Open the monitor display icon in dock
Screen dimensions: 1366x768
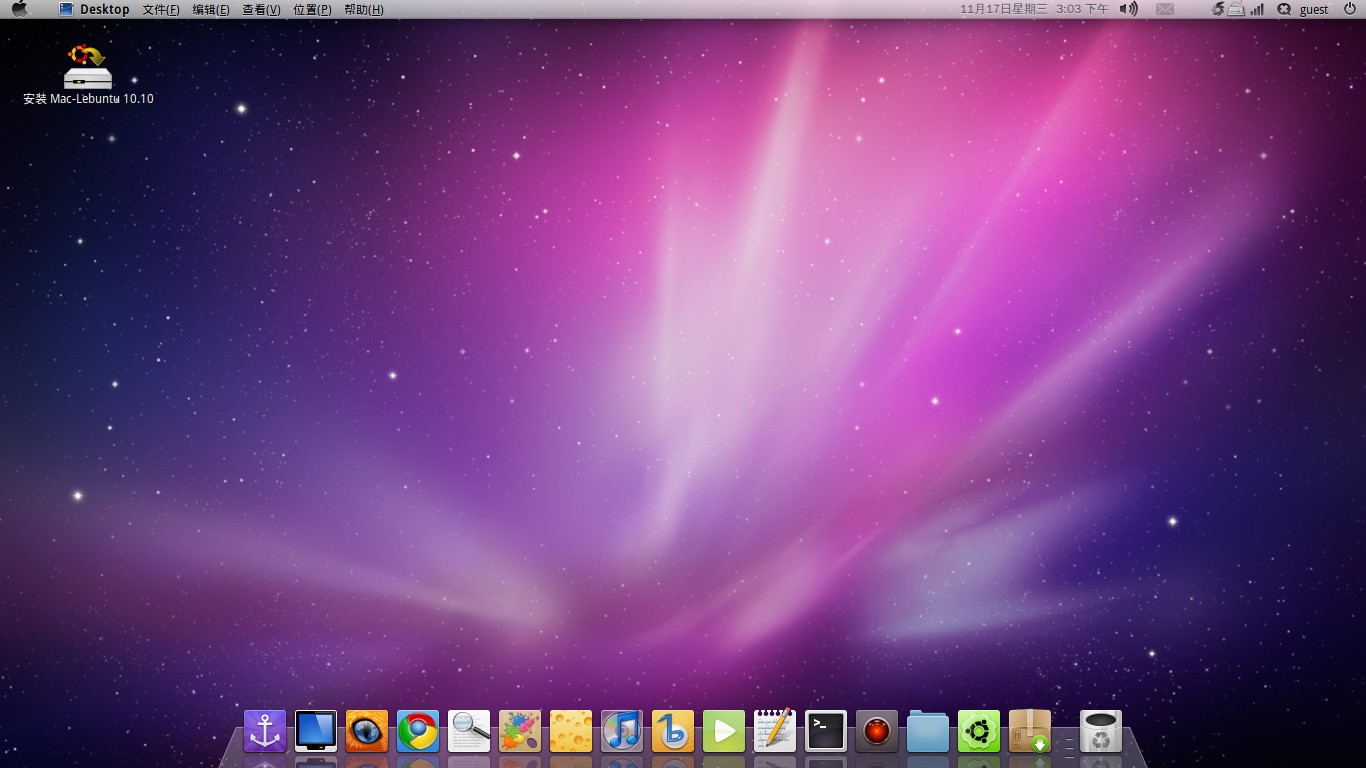(316, 731)
